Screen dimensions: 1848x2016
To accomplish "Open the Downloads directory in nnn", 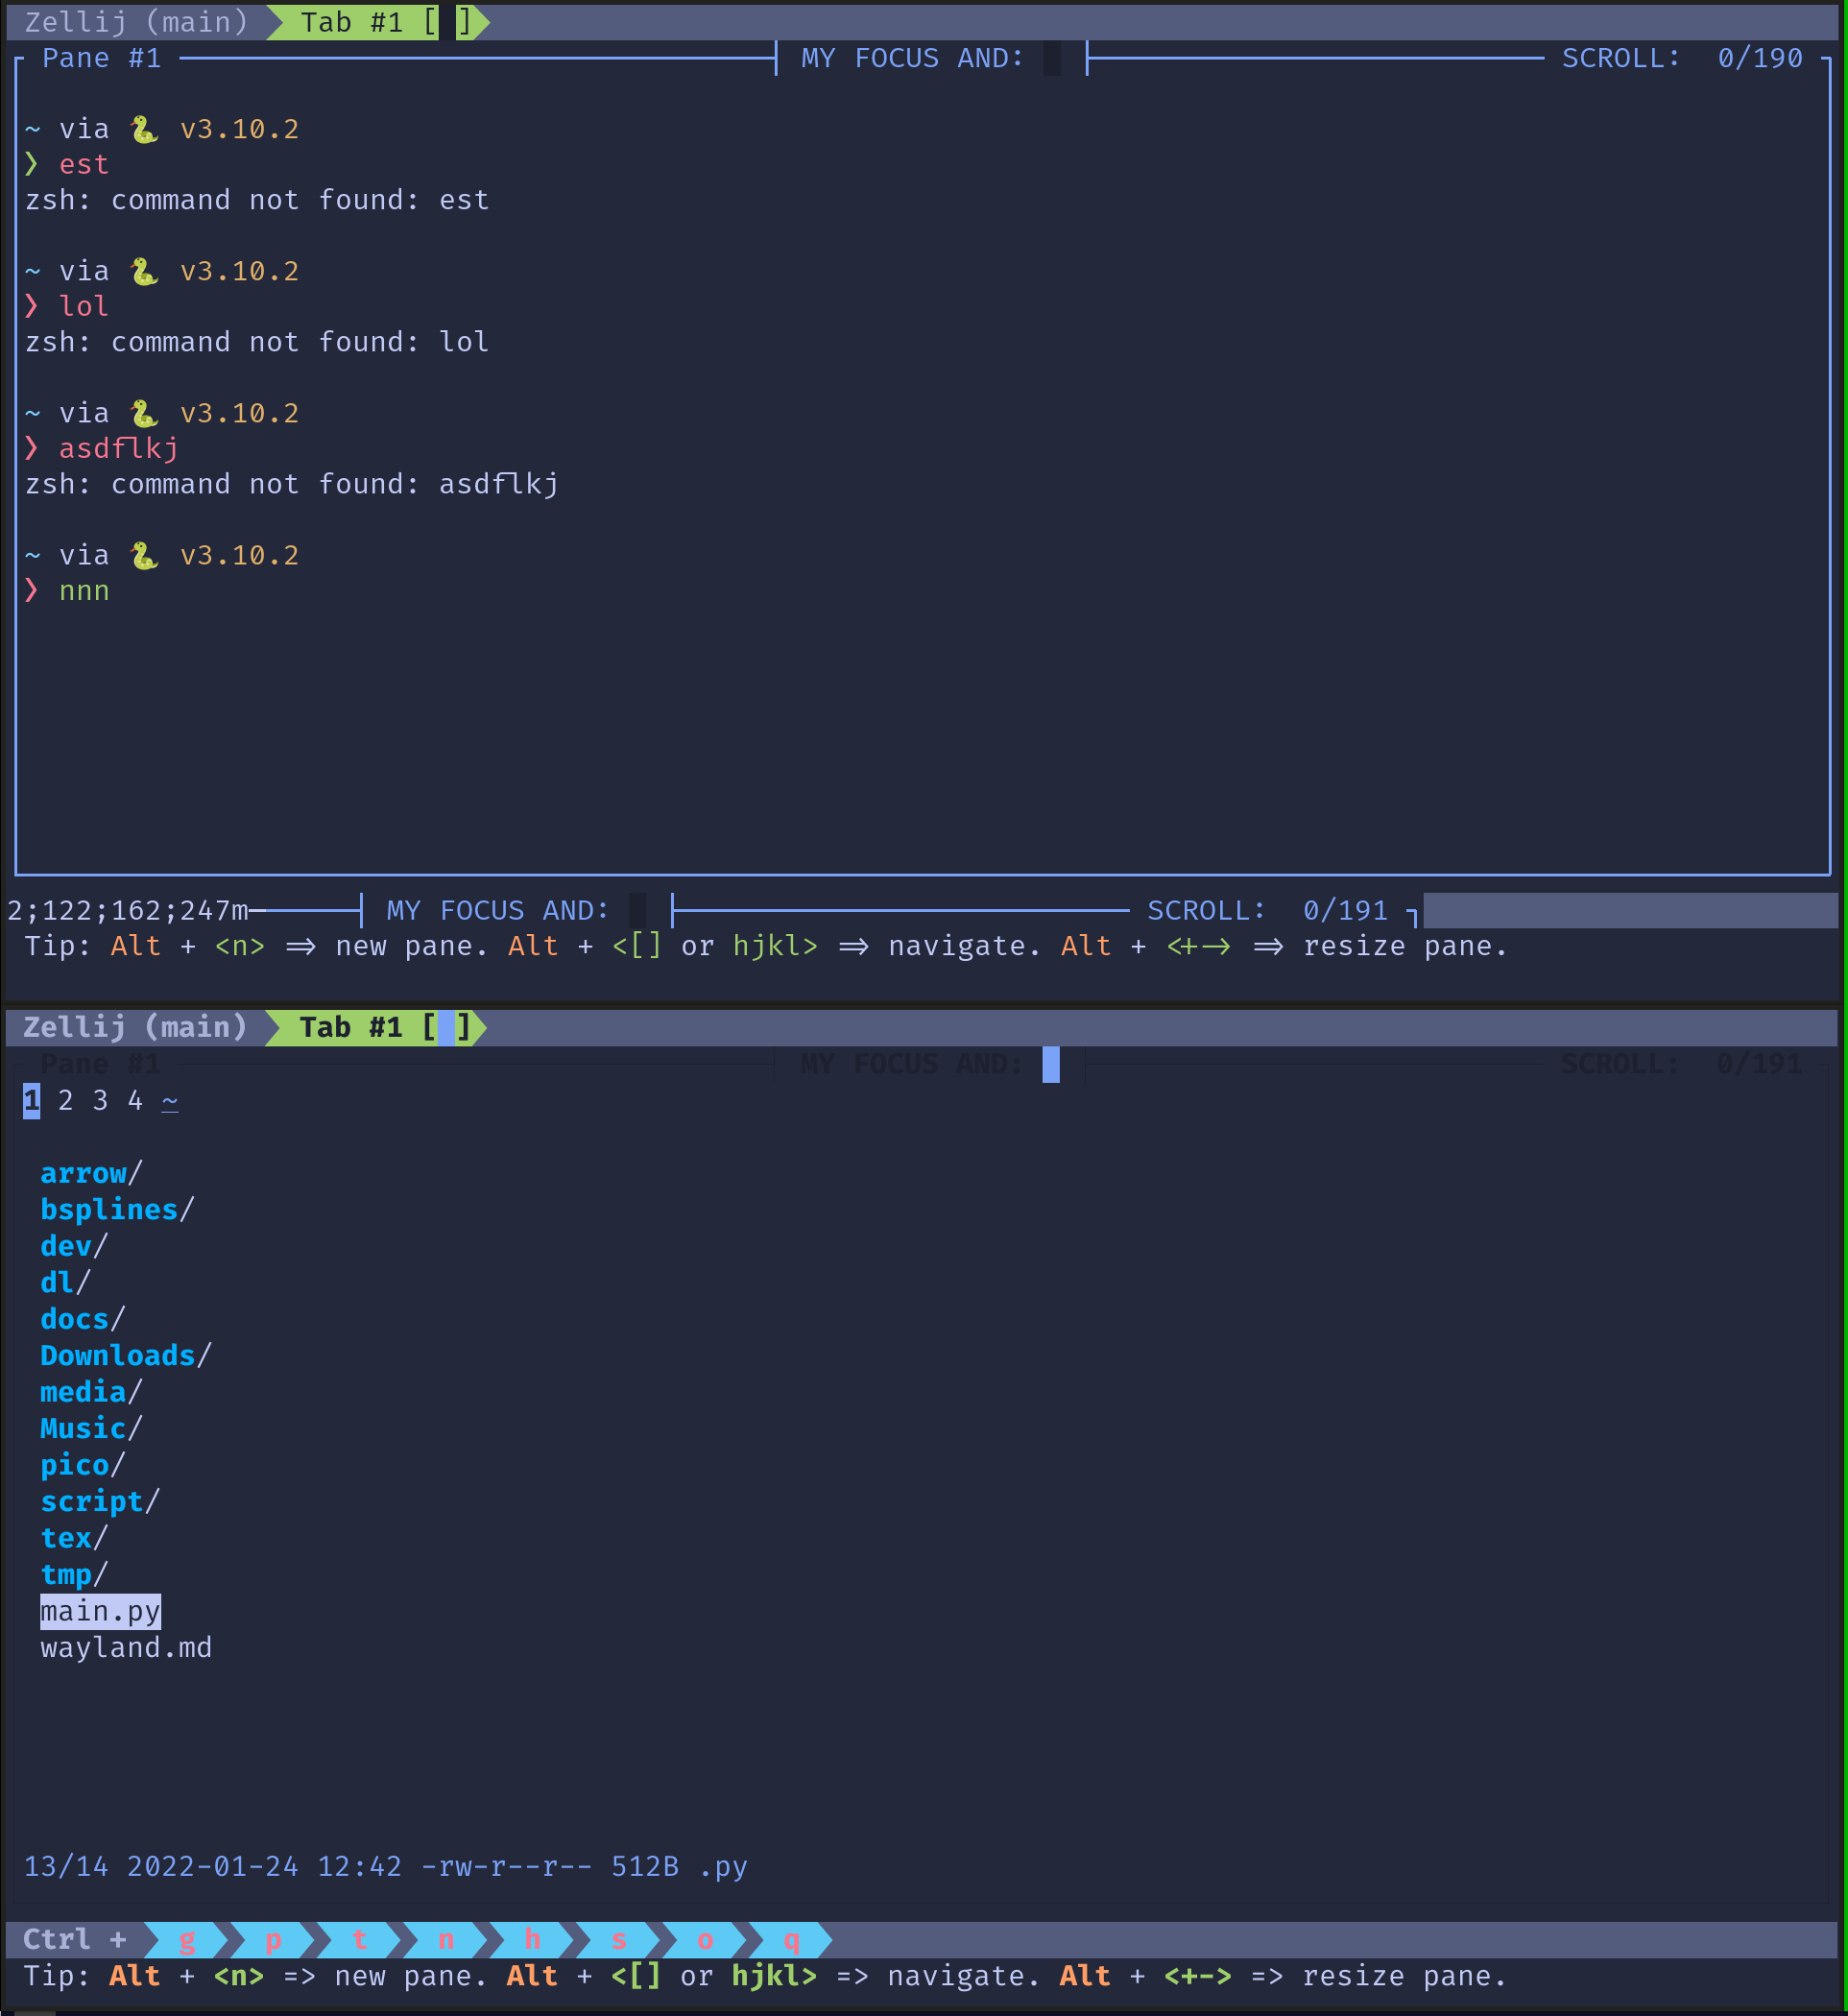I will point(117,1355).
